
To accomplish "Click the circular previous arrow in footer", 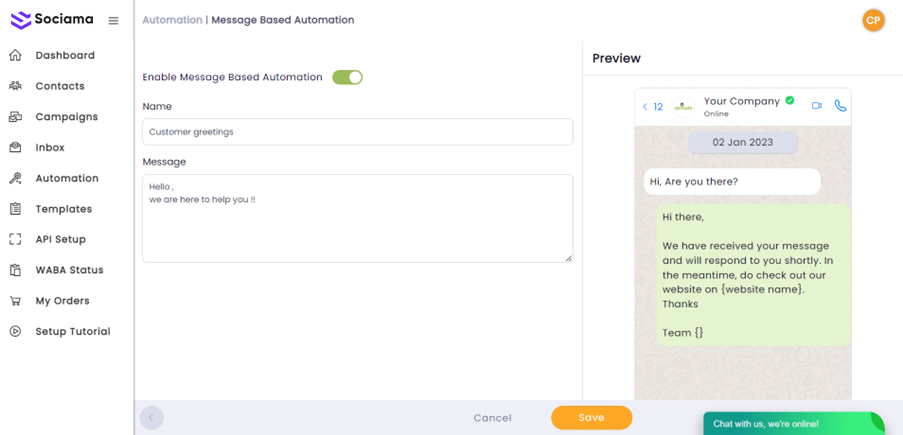I will click(x=152, y=418).
